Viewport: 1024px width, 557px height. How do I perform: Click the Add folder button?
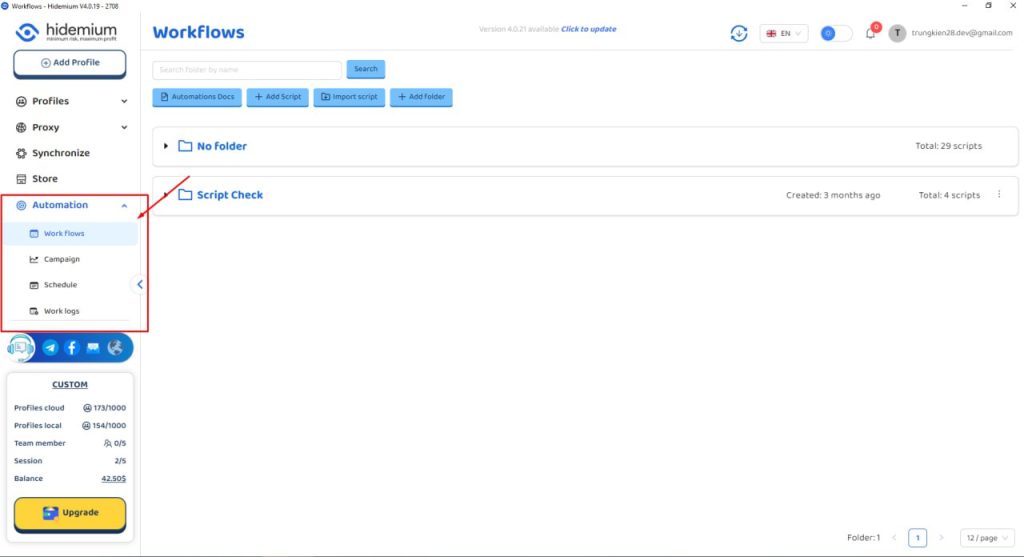[x=421, y=97]
